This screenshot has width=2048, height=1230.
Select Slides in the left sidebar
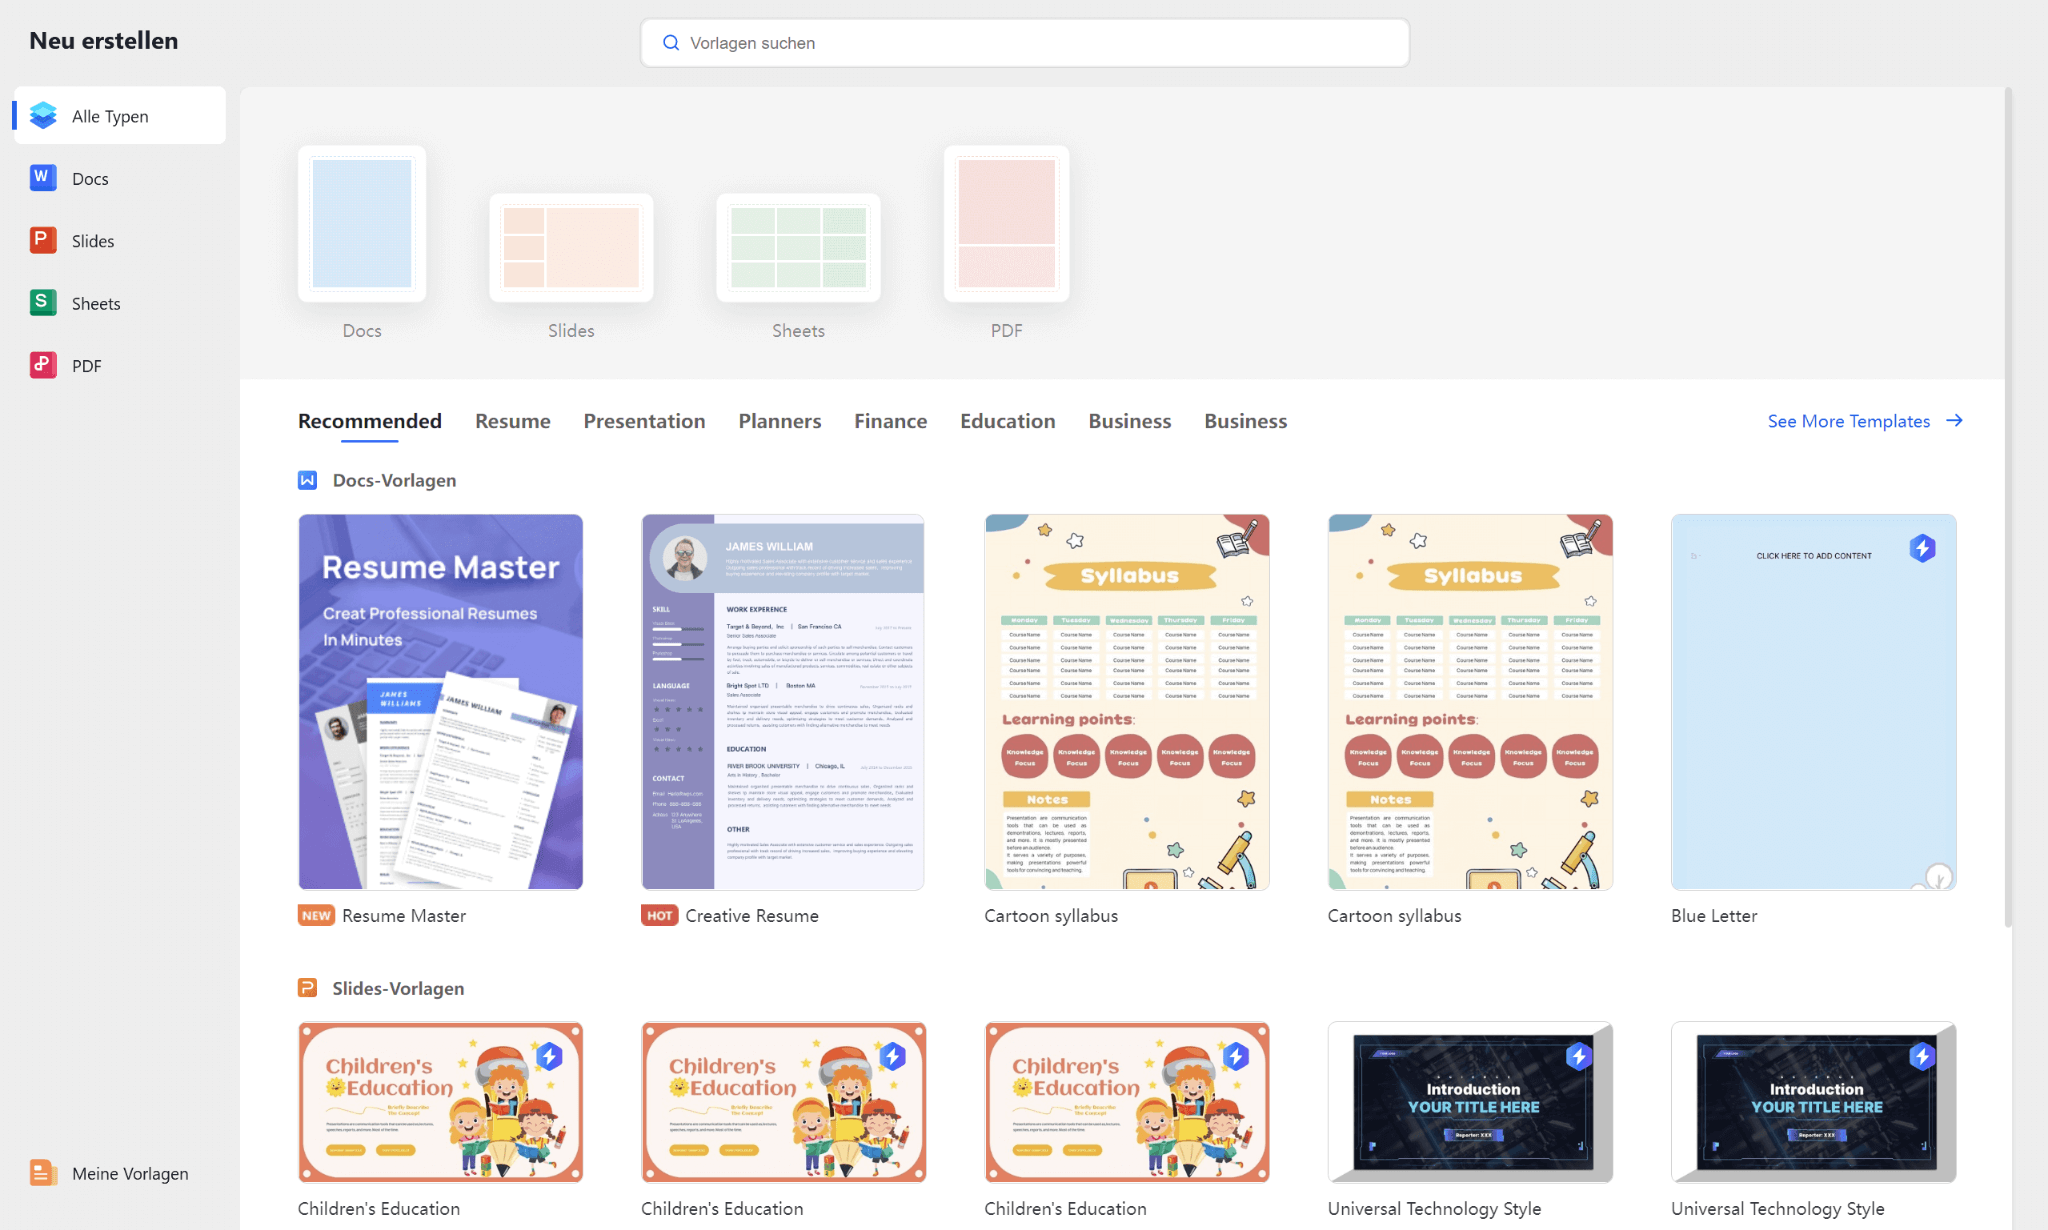click(93, 240)
